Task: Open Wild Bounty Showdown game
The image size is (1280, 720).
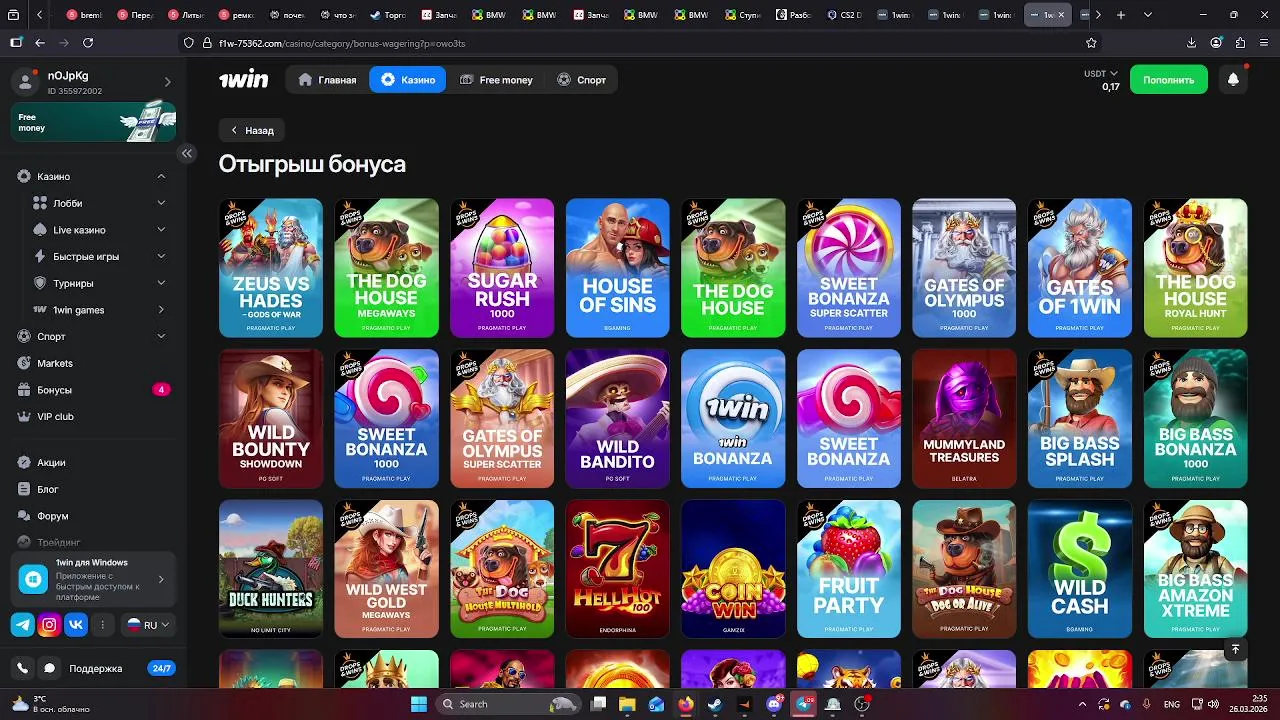Action: [271, 418]
